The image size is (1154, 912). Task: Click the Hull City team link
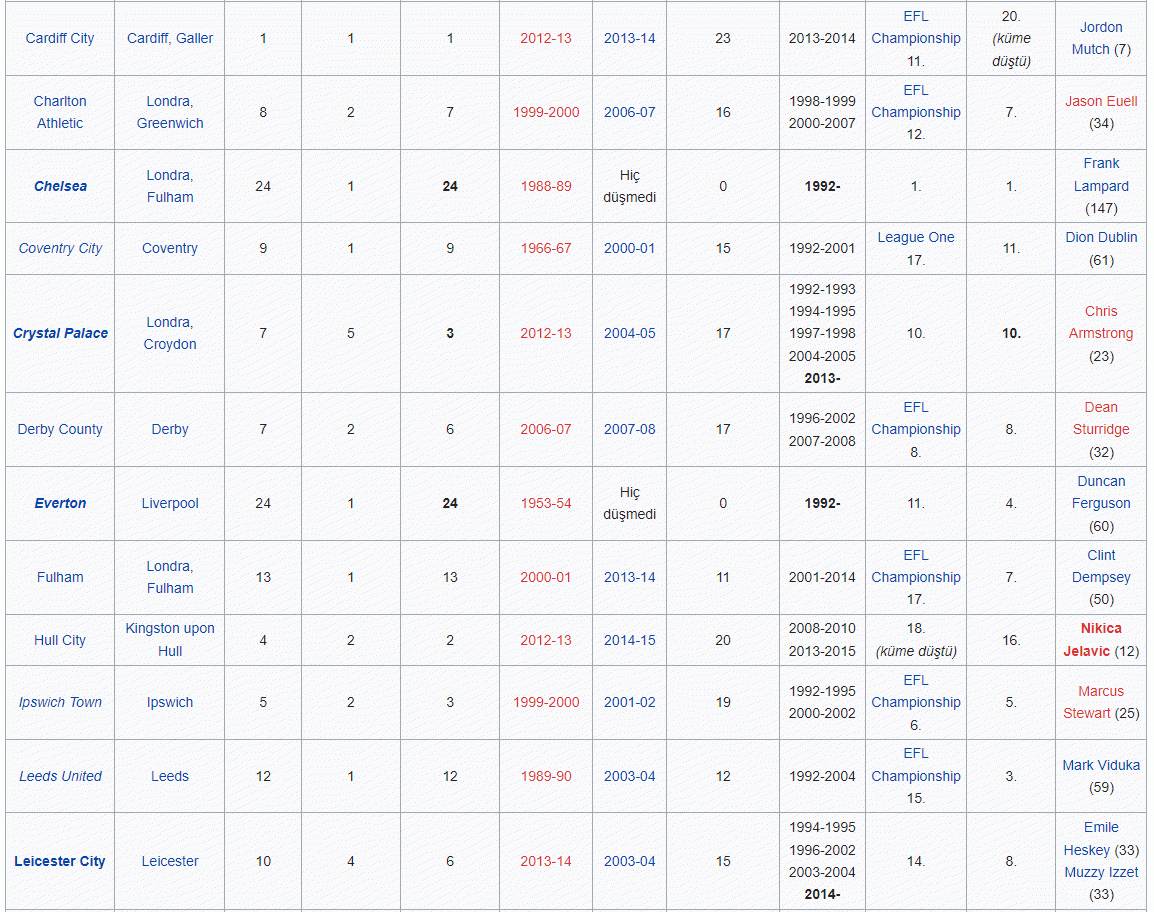point(60,640)
